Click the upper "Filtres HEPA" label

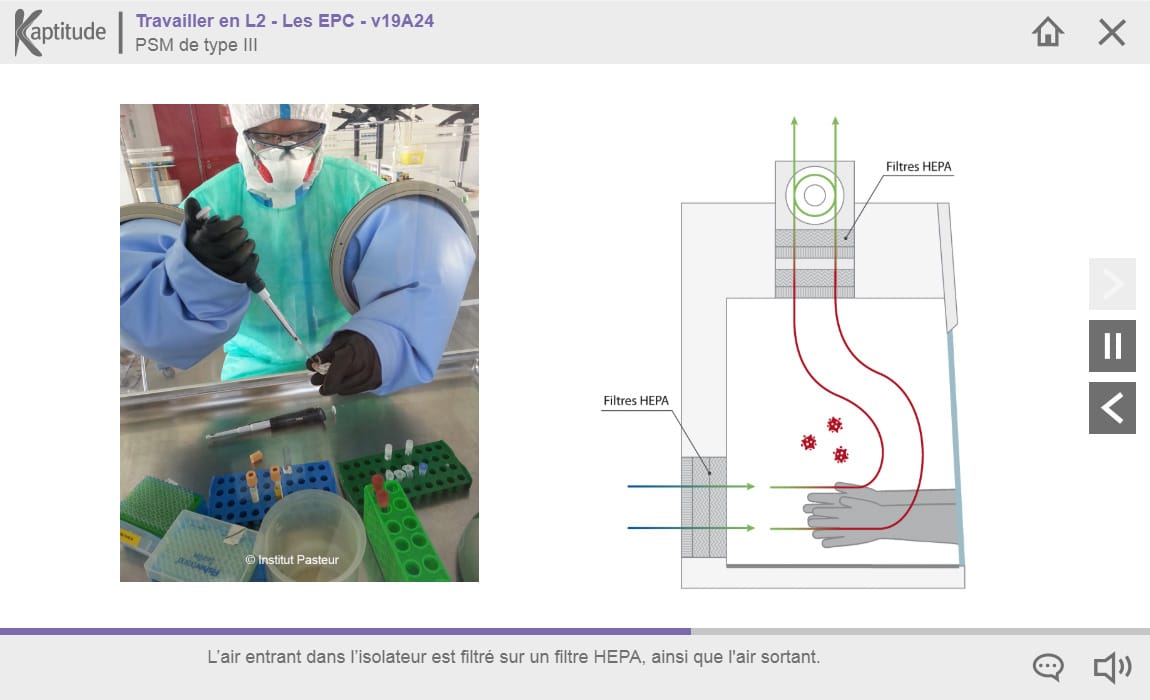pyautogui.click(x=919, y=167)
